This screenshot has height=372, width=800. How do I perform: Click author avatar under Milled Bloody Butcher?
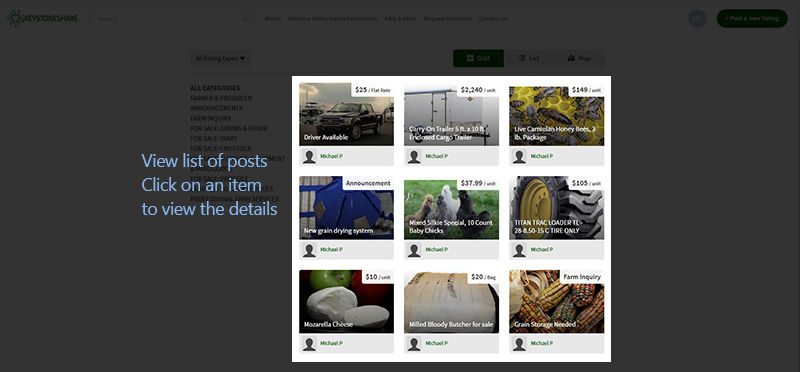point(414,344)
